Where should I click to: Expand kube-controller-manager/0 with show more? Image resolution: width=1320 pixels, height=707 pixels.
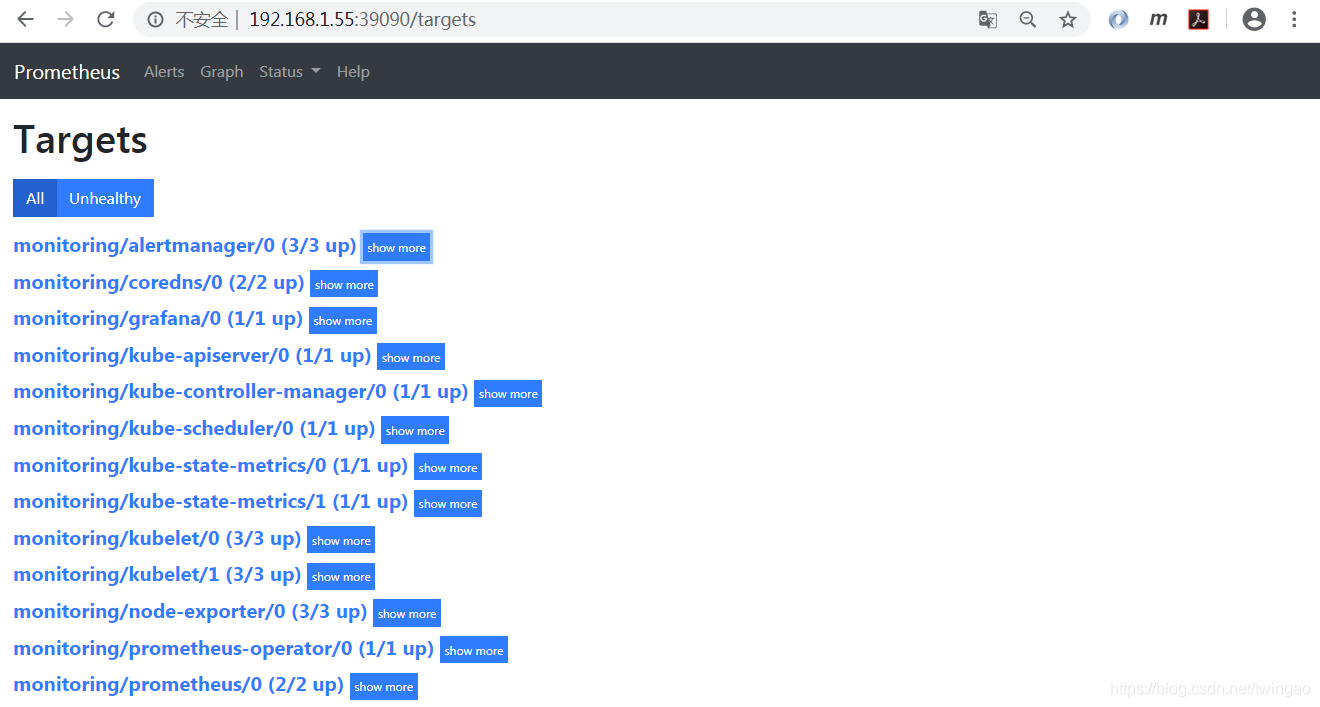click(x=508, y=393)
